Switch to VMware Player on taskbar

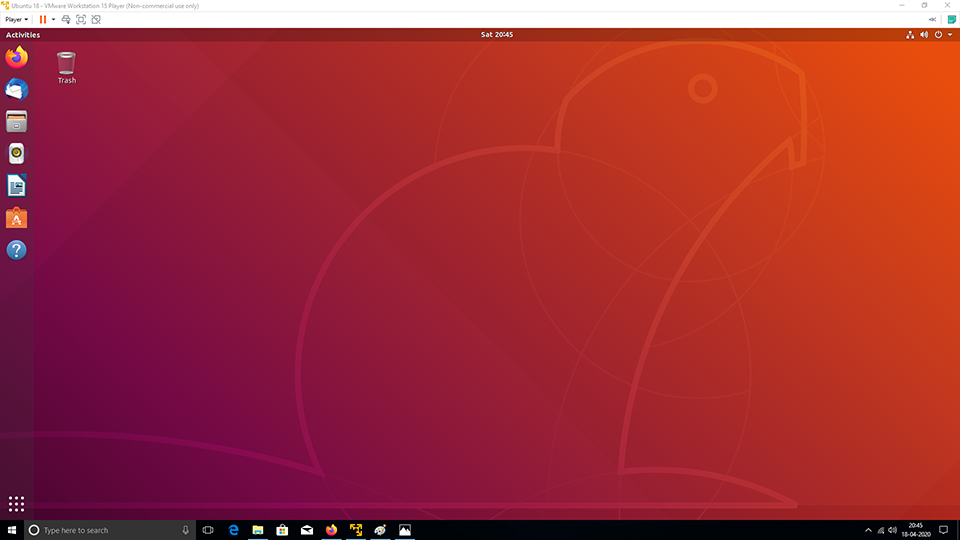[356, 530]
